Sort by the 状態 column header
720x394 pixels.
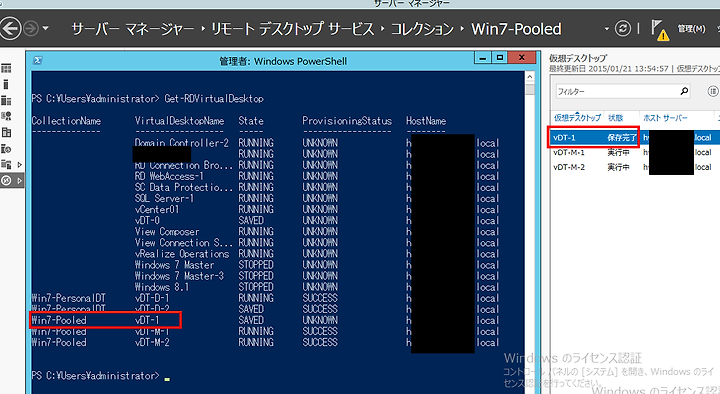tap(616, 118)
